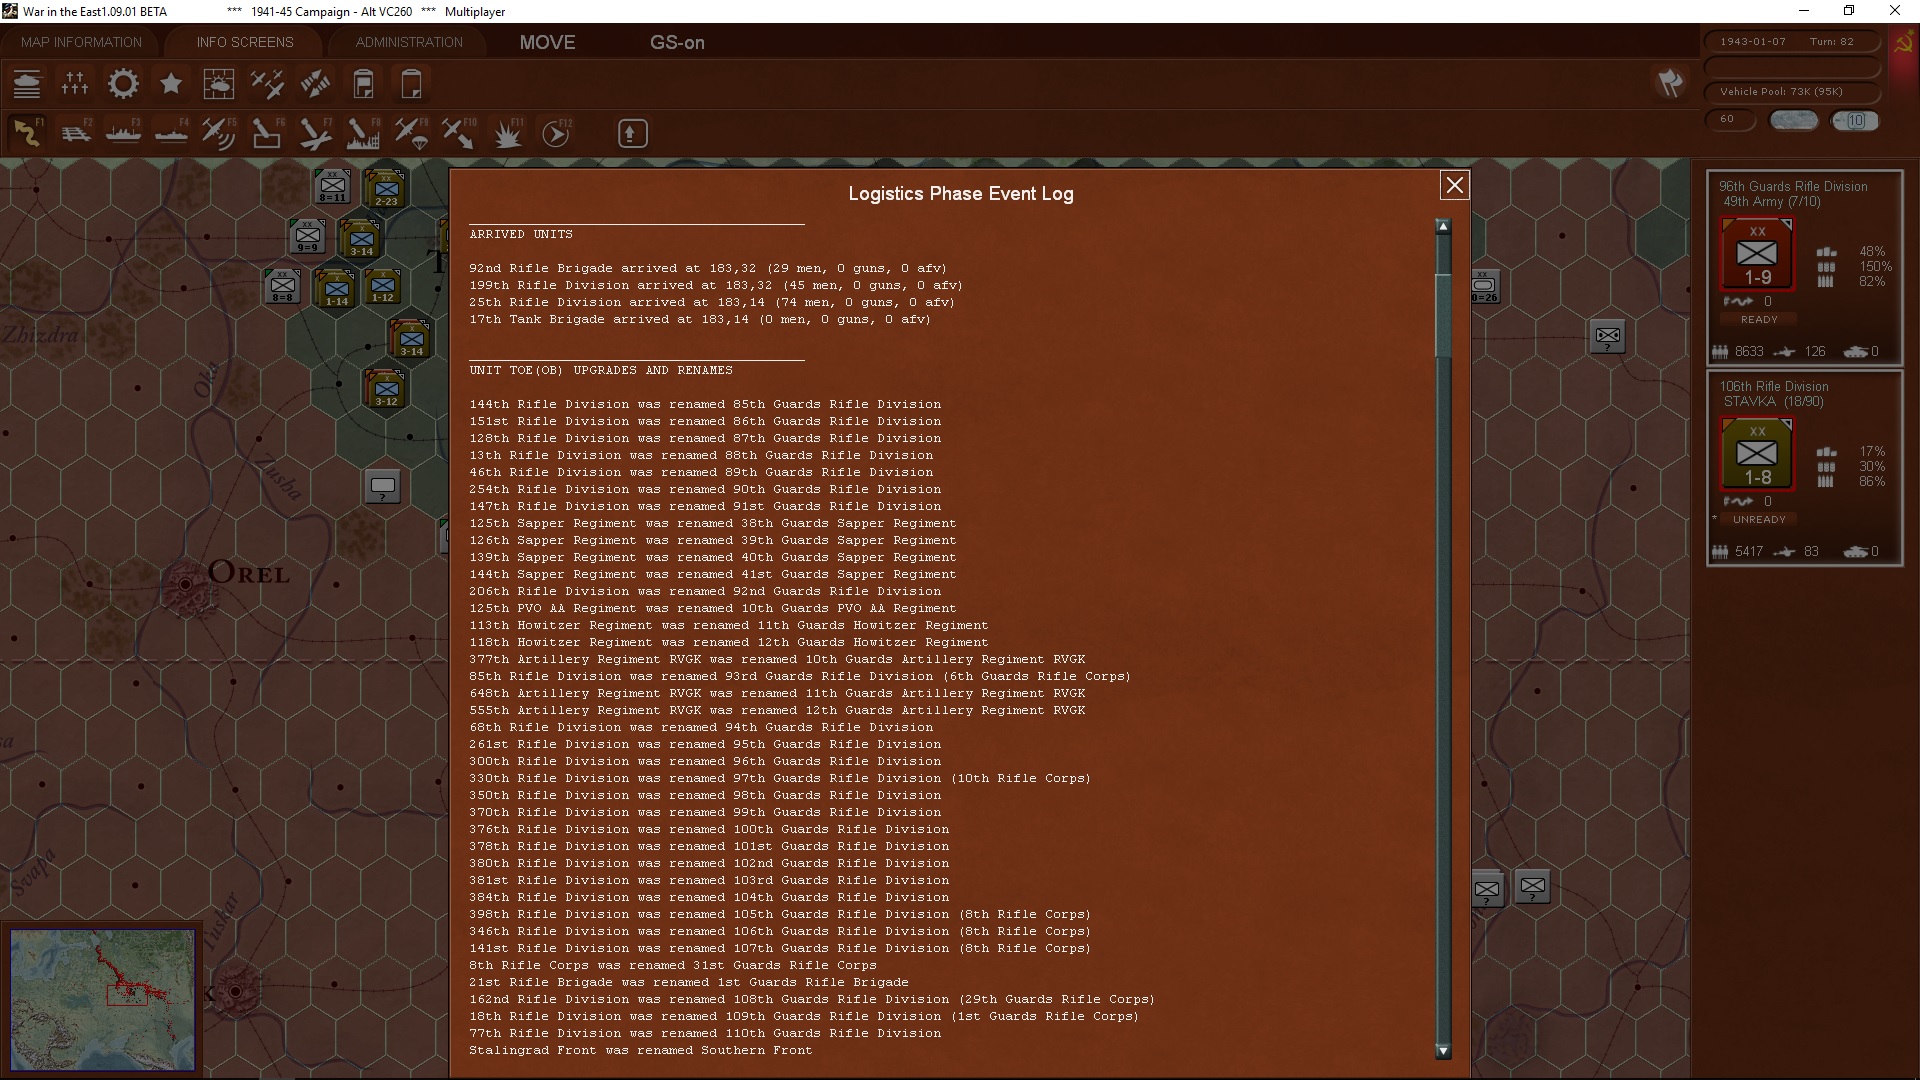This screenshot has width=1920, height=1080.
Task: Open the MAP INFORMATION tab
Action: pyautogui.click(x=81, y=42)
